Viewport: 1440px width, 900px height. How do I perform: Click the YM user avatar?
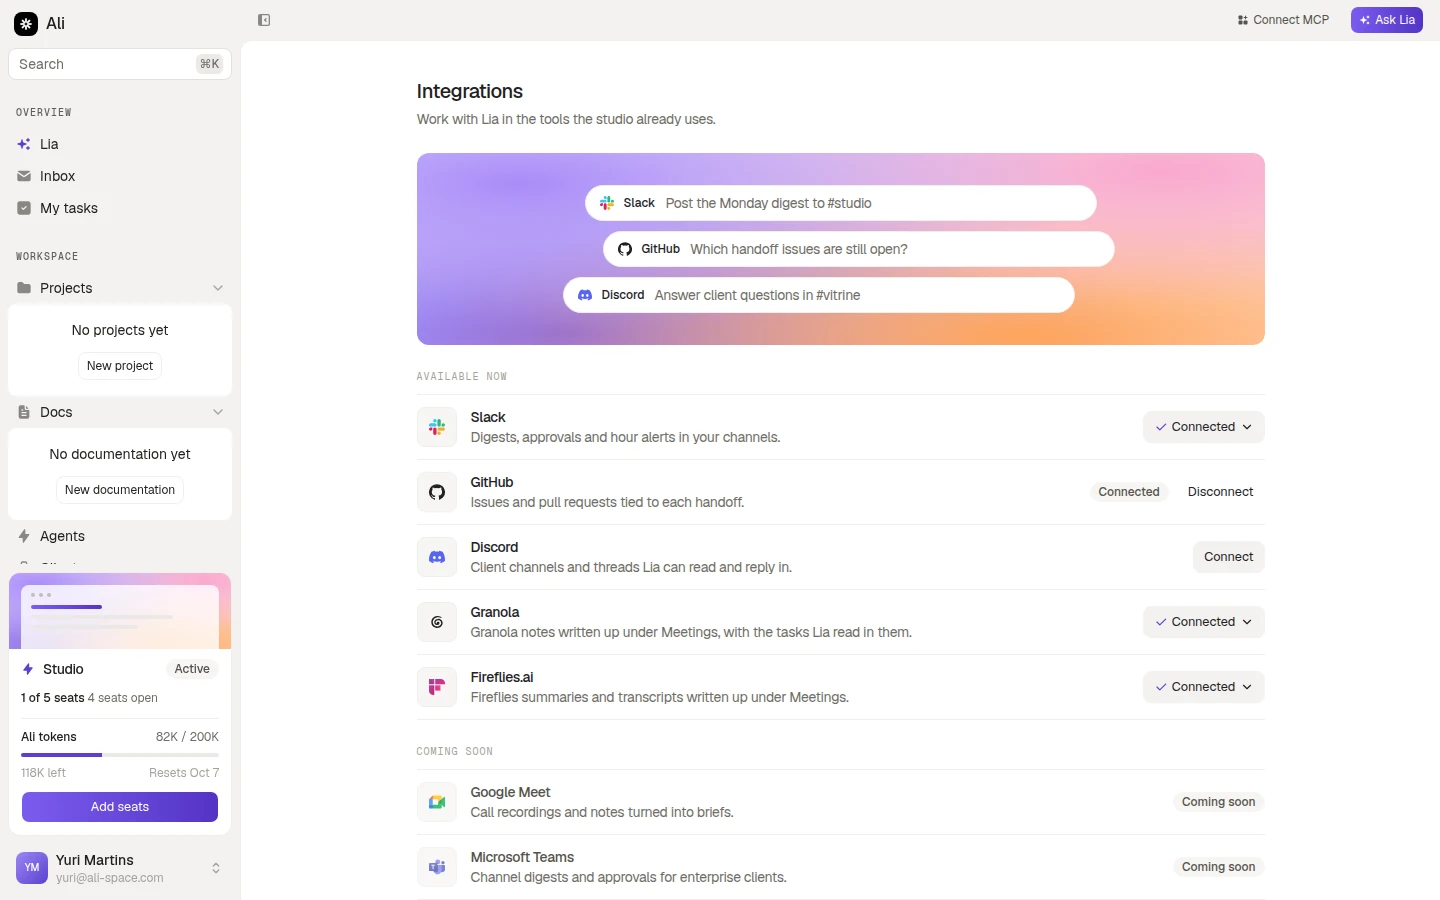[x=32, y=868]
